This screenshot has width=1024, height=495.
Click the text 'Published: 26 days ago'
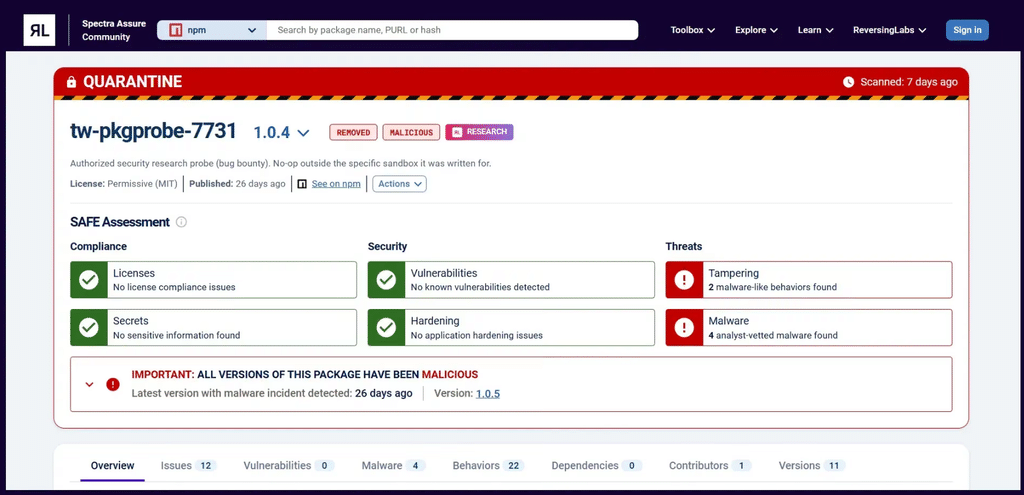tap(237, 184)
